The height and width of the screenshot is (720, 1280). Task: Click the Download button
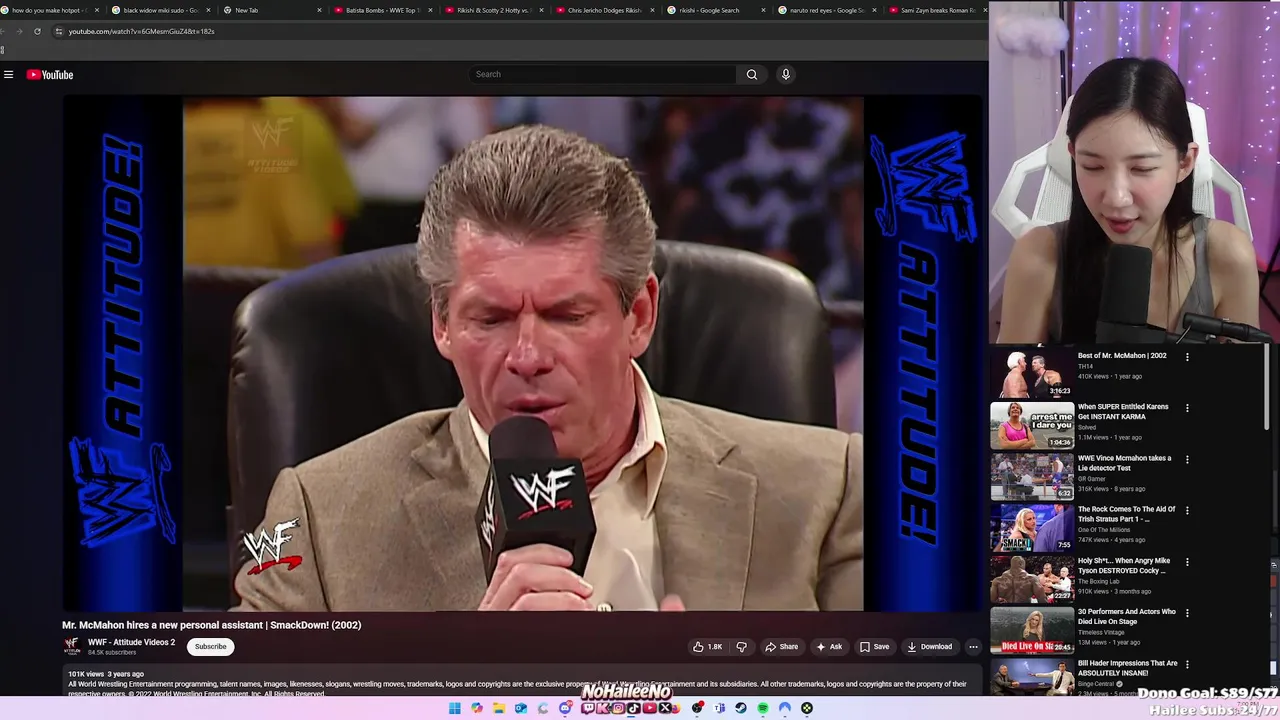click(930, 647)
